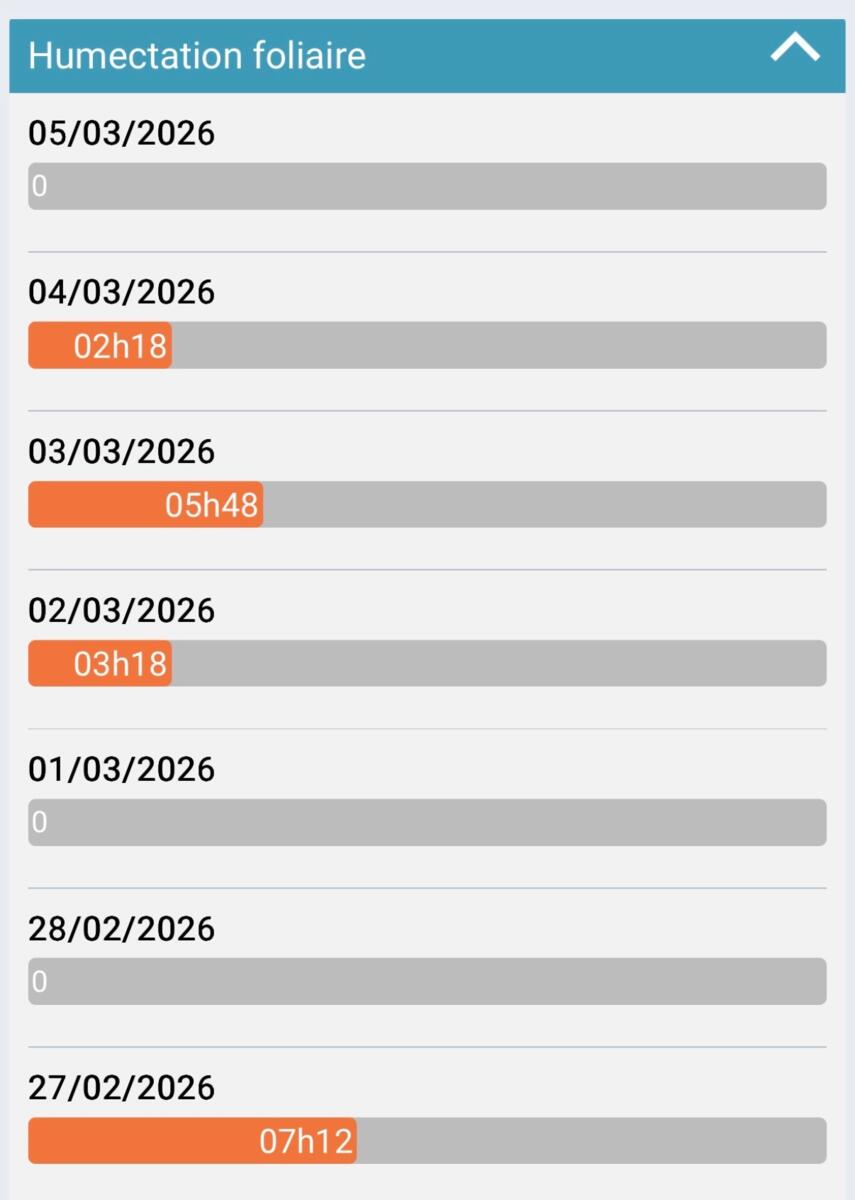The width and height of the screenshot is (855, 1200).
Task: Tap the 02/03/2026 date label
Action: pos(121,610)
